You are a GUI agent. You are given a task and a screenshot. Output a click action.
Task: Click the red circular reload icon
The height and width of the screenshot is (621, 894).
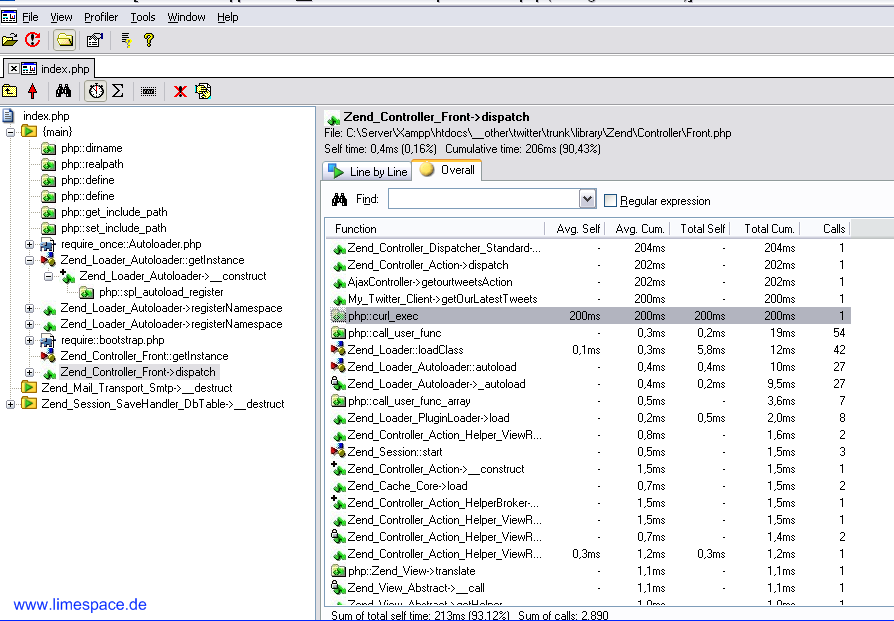pyautogui.click(x=33, y=40)
